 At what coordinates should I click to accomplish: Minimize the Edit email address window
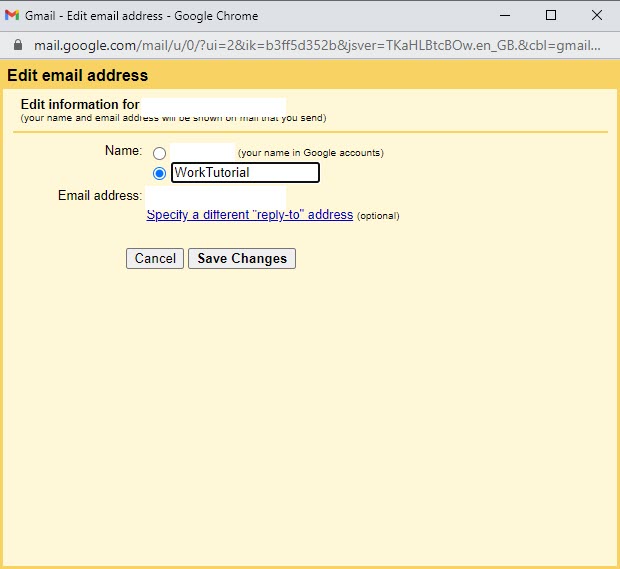505,16
